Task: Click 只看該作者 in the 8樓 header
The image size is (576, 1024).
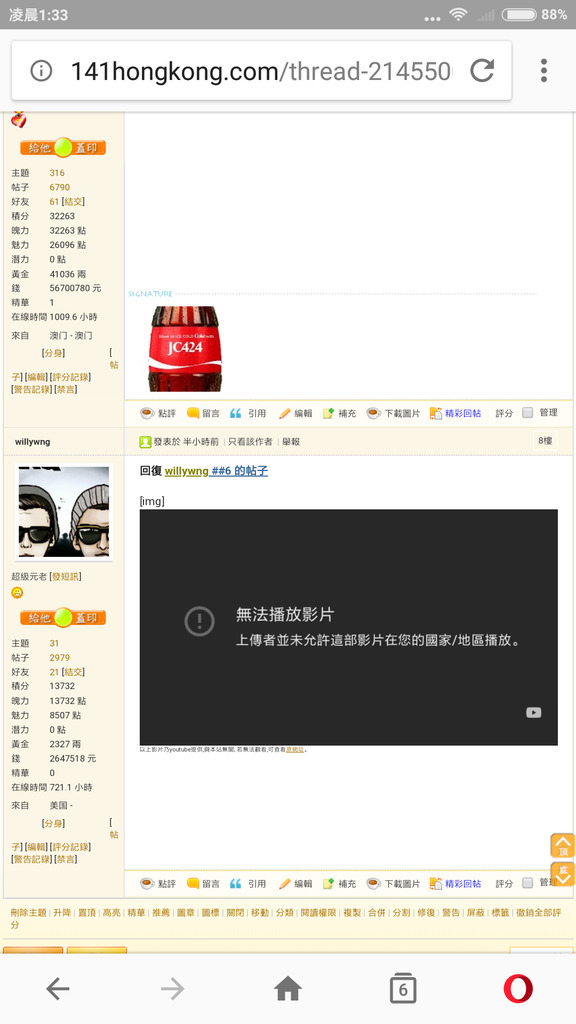Action: [250, 442]
